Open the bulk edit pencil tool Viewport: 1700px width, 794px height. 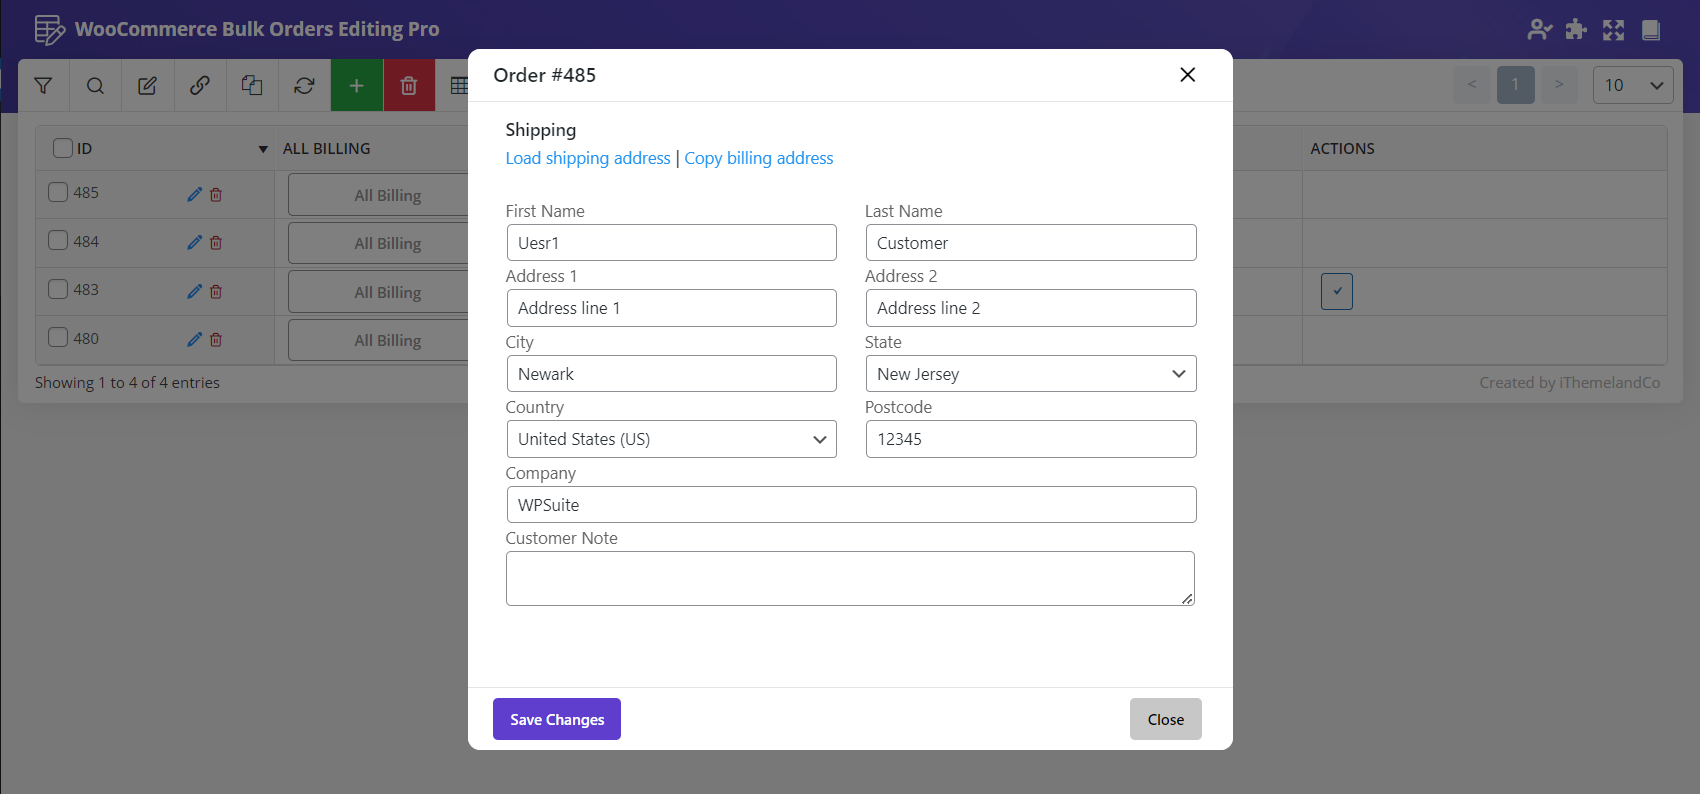tap(147, 86)
